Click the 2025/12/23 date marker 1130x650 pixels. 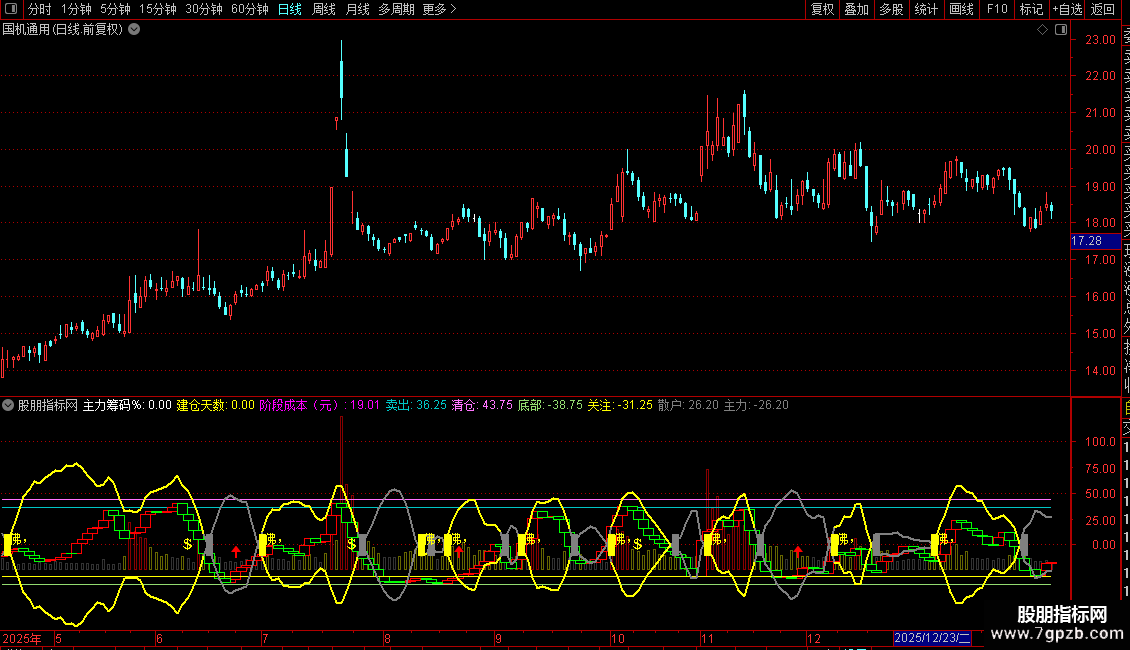[930, 638]
